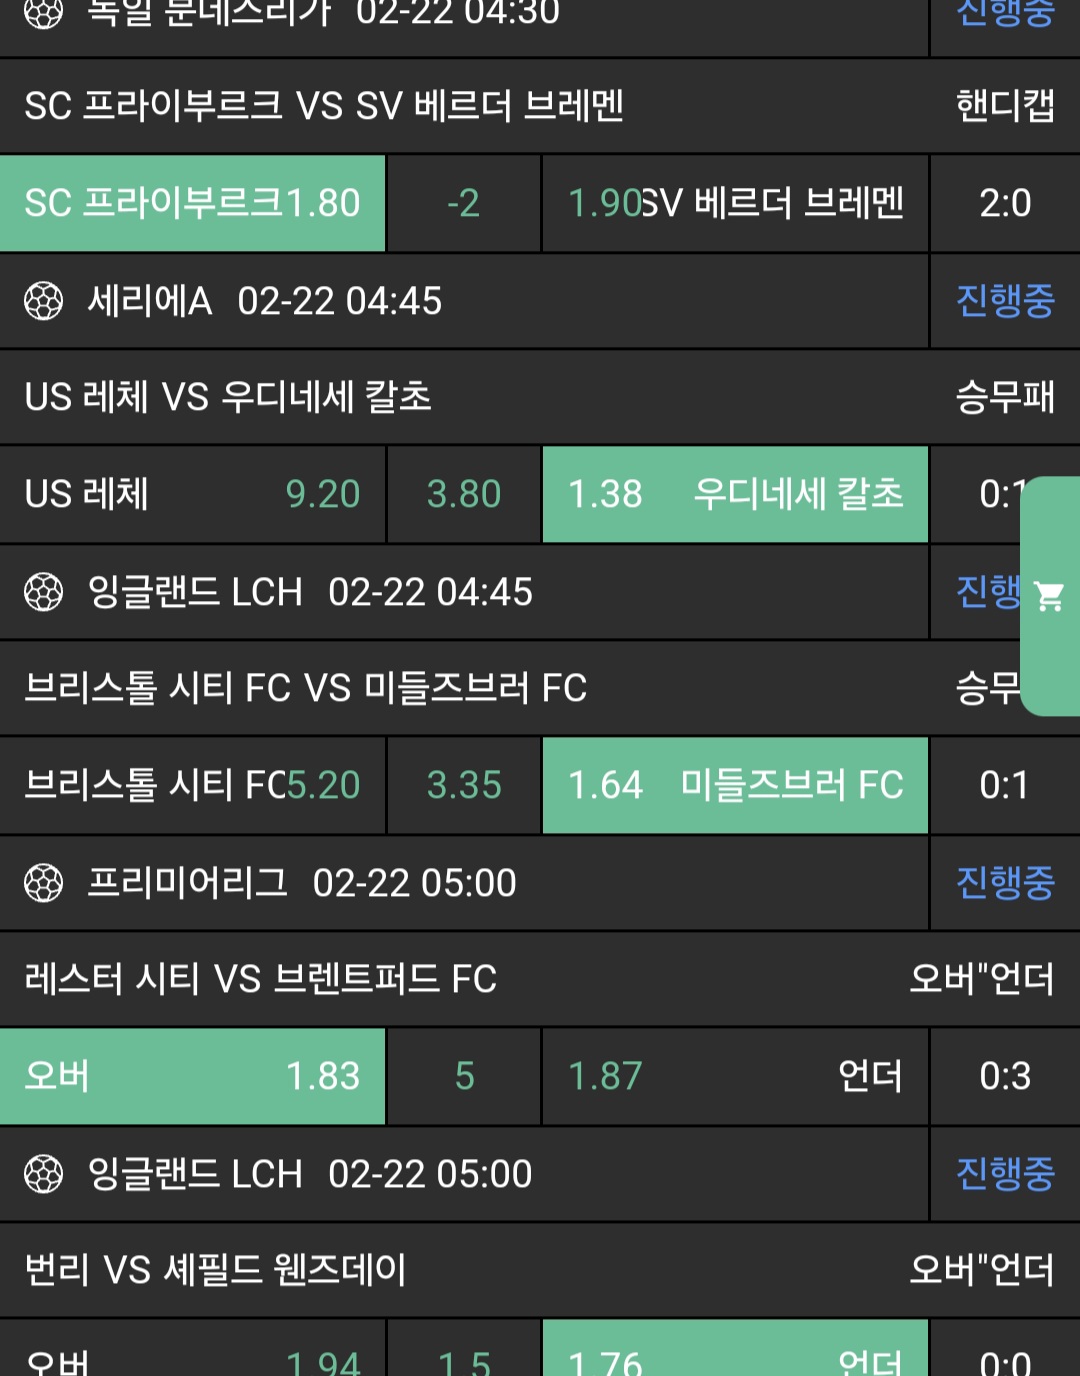Select the 3.35 draw odds
The height and width of the screenshot is (1376, 1080).
464,785
